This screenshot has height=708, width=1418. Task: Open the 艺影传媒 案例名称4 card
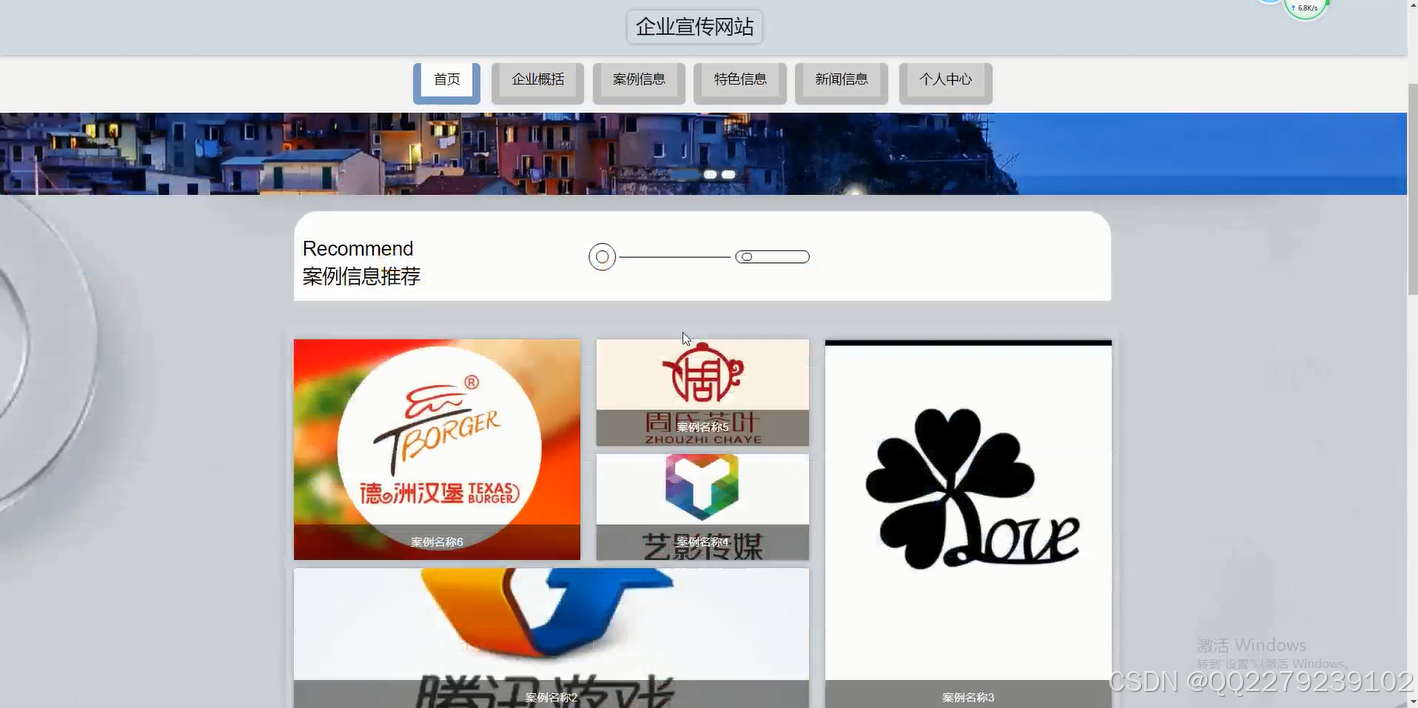pyautogui.click(x=703, y=507)
